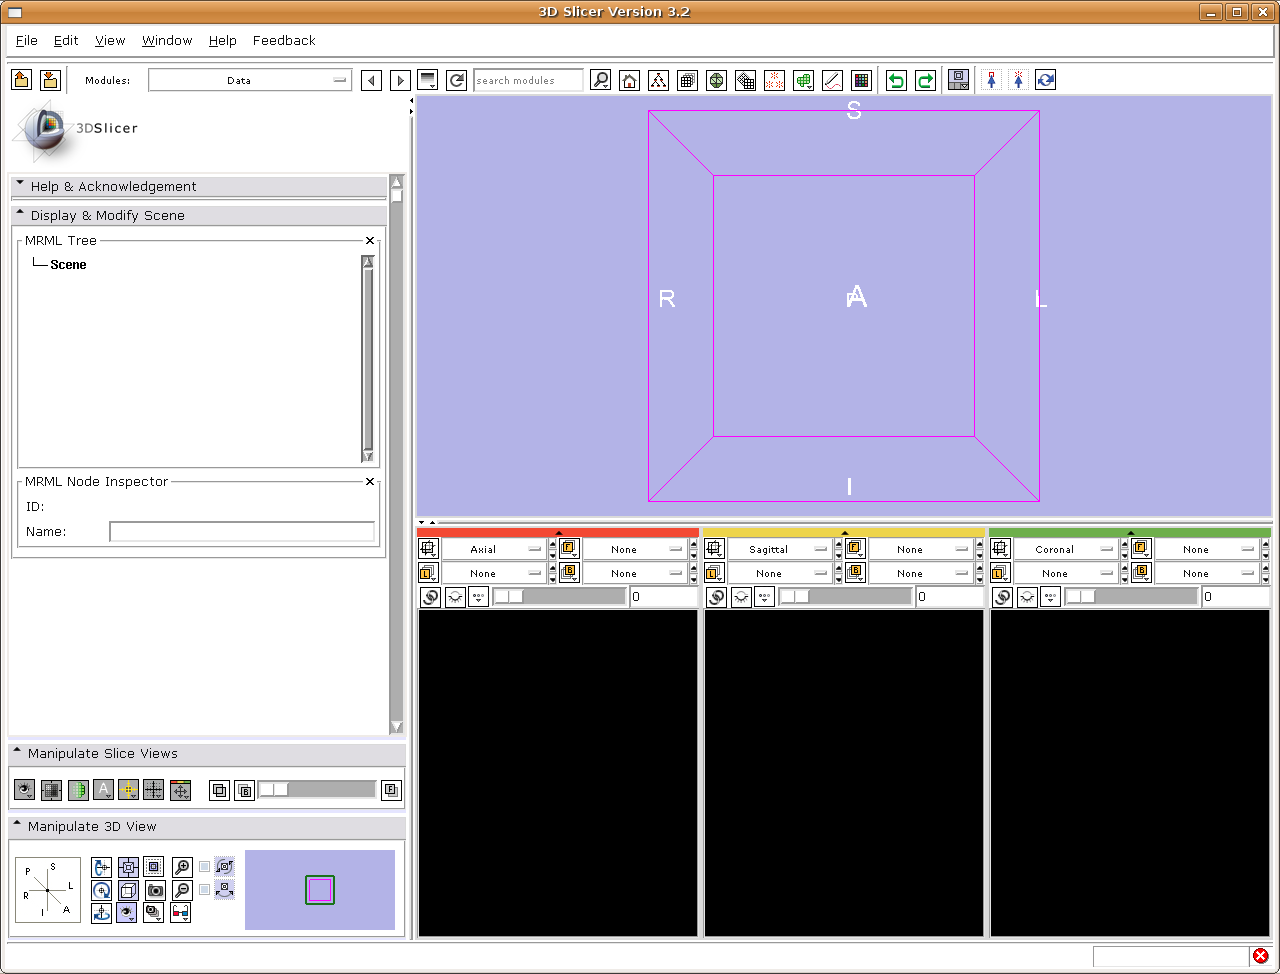Screen dimensions: 1280x974
Task: Go to the previous module with the left arrow
Action: tap(371, 80)
